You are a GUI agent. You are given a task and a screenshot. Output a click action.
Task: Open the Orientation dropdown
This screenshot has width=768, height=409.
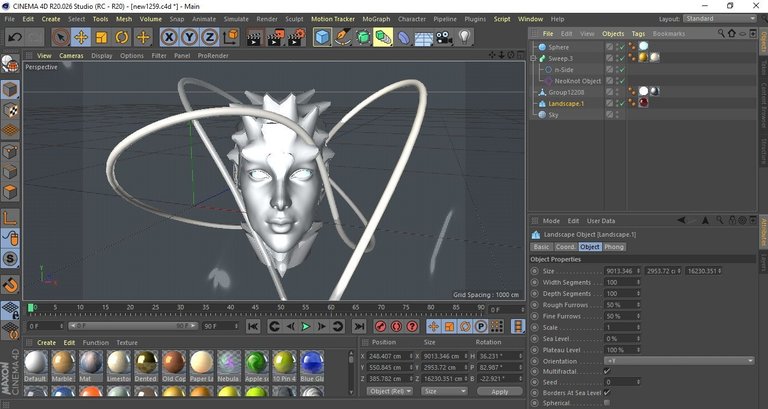pyautogui.click(x=679, y=361)
